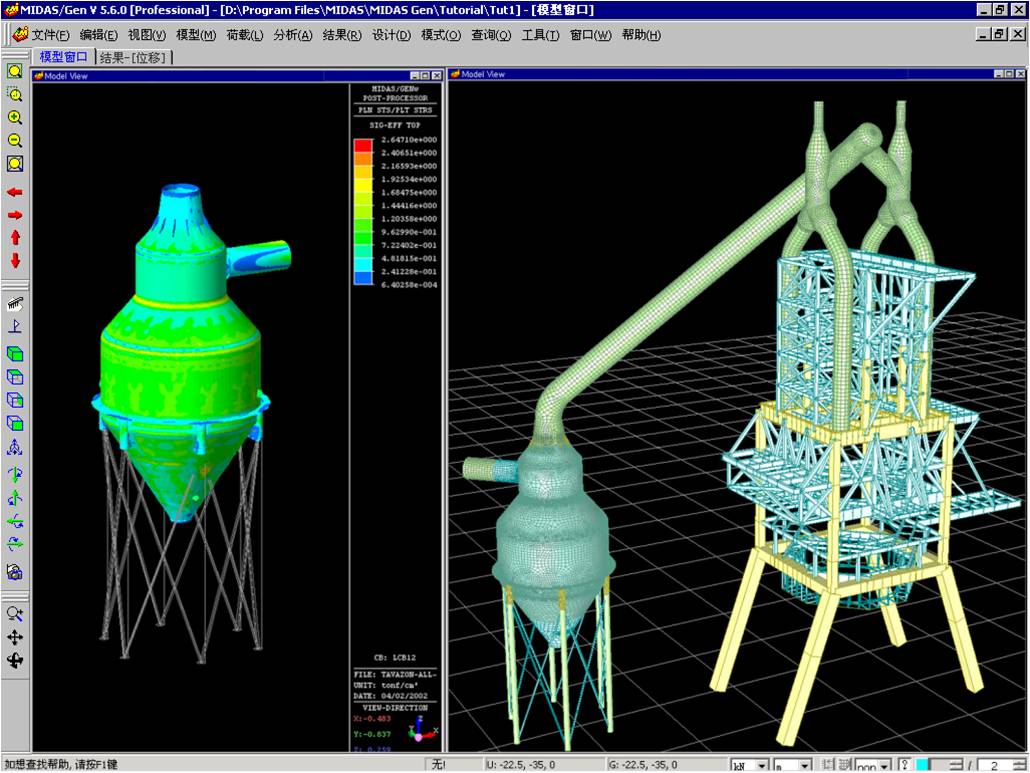Open the 设计(D) menu
1030x773 pixels.
tap(392, 35)
